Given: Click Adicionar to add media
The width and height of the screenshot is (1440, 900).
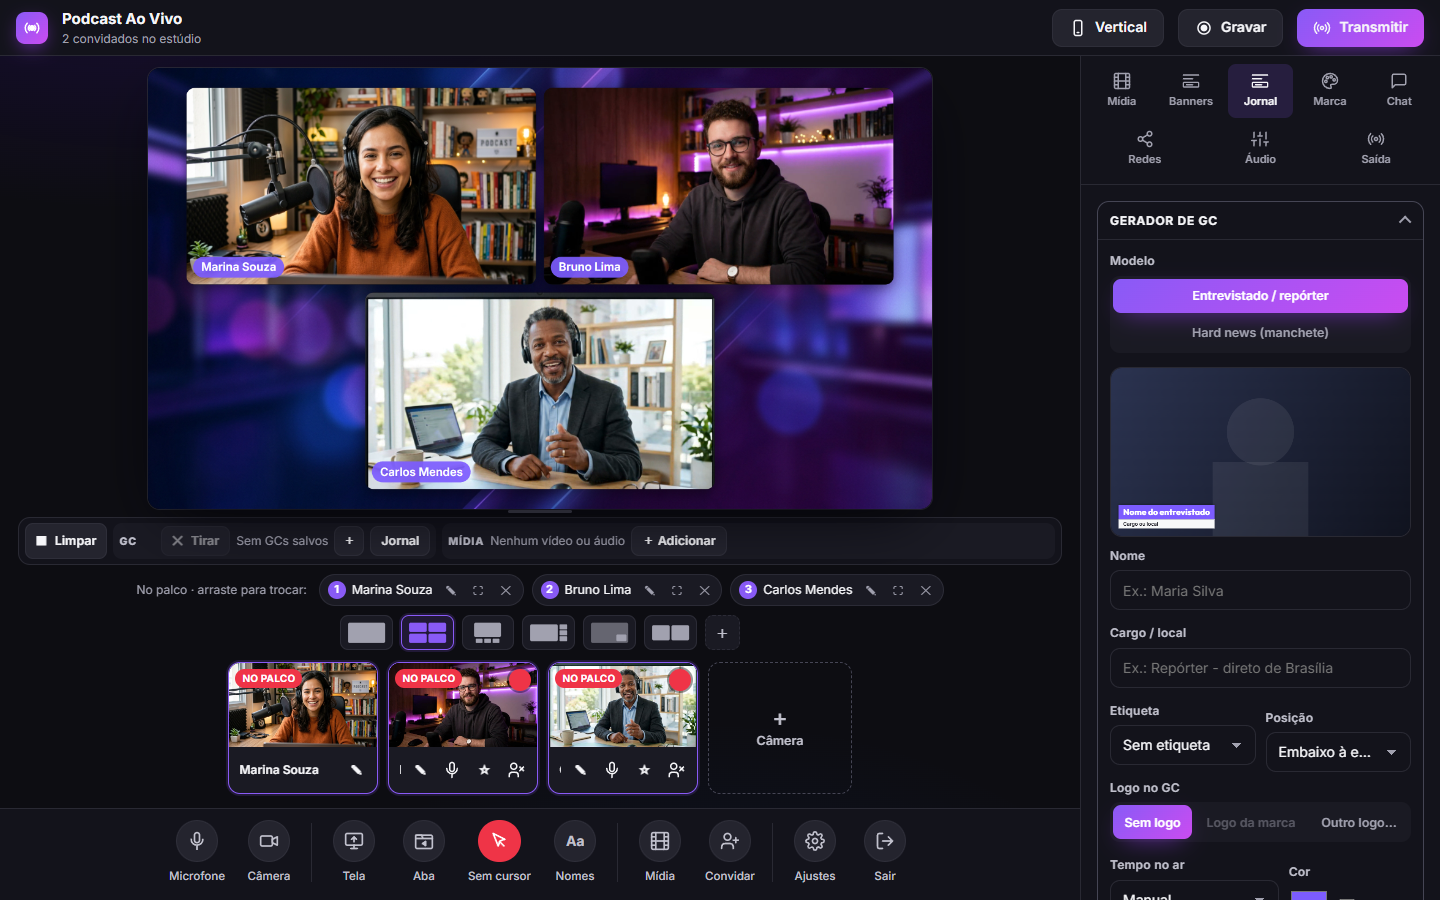Looking at the screenshot, I should (680, 541).
